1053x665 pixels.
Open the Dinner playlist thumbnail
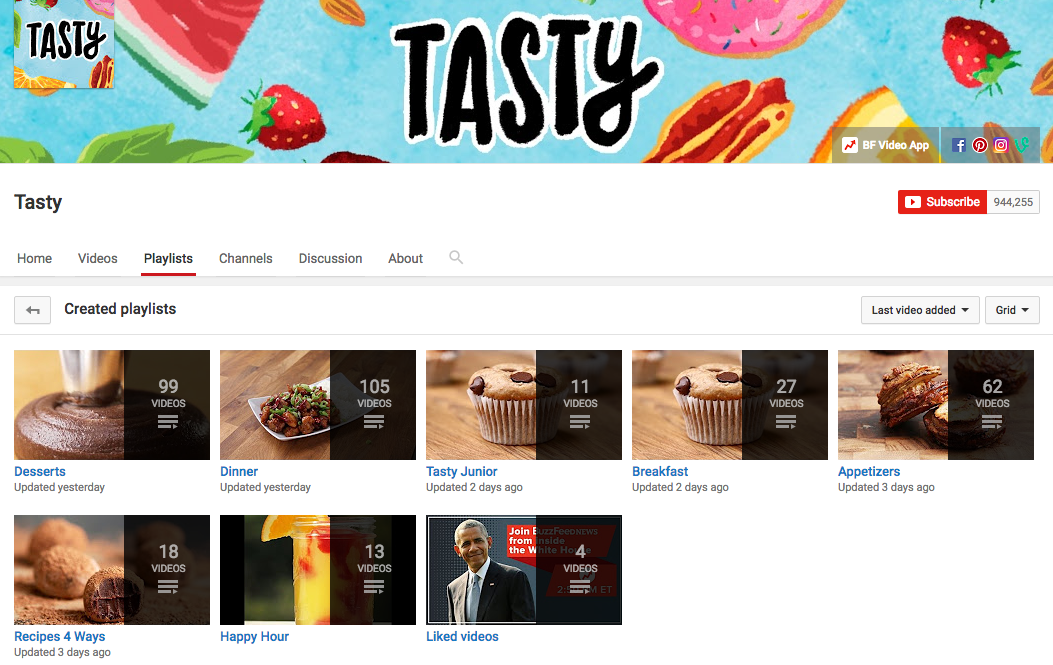pyautogui.click(x=318, y=405)
